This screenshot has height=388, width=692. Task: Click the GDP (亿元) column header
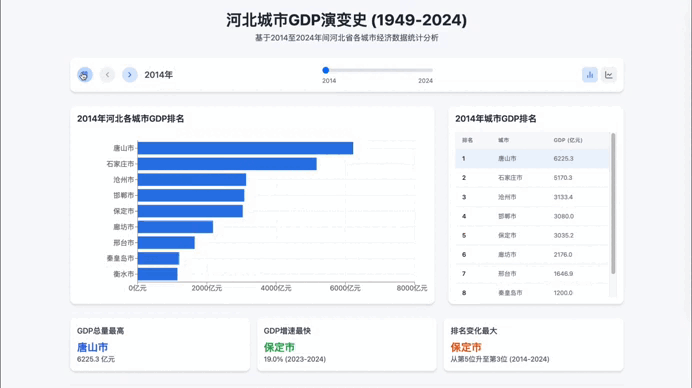[568, 140]
